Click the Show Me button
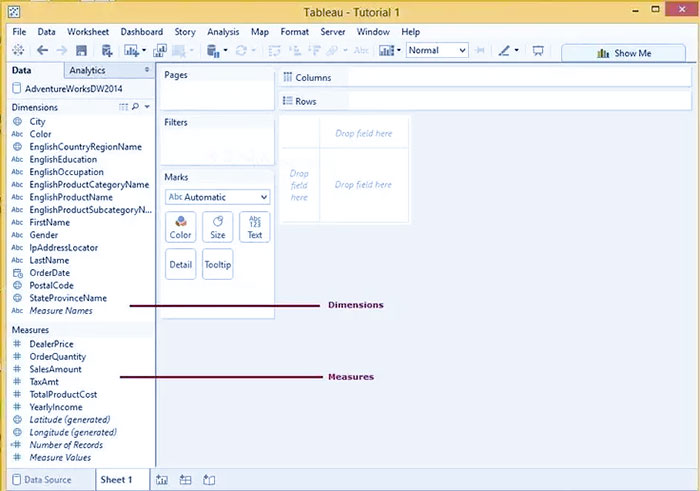The image size is (700, 491). [x=623, y=53]
